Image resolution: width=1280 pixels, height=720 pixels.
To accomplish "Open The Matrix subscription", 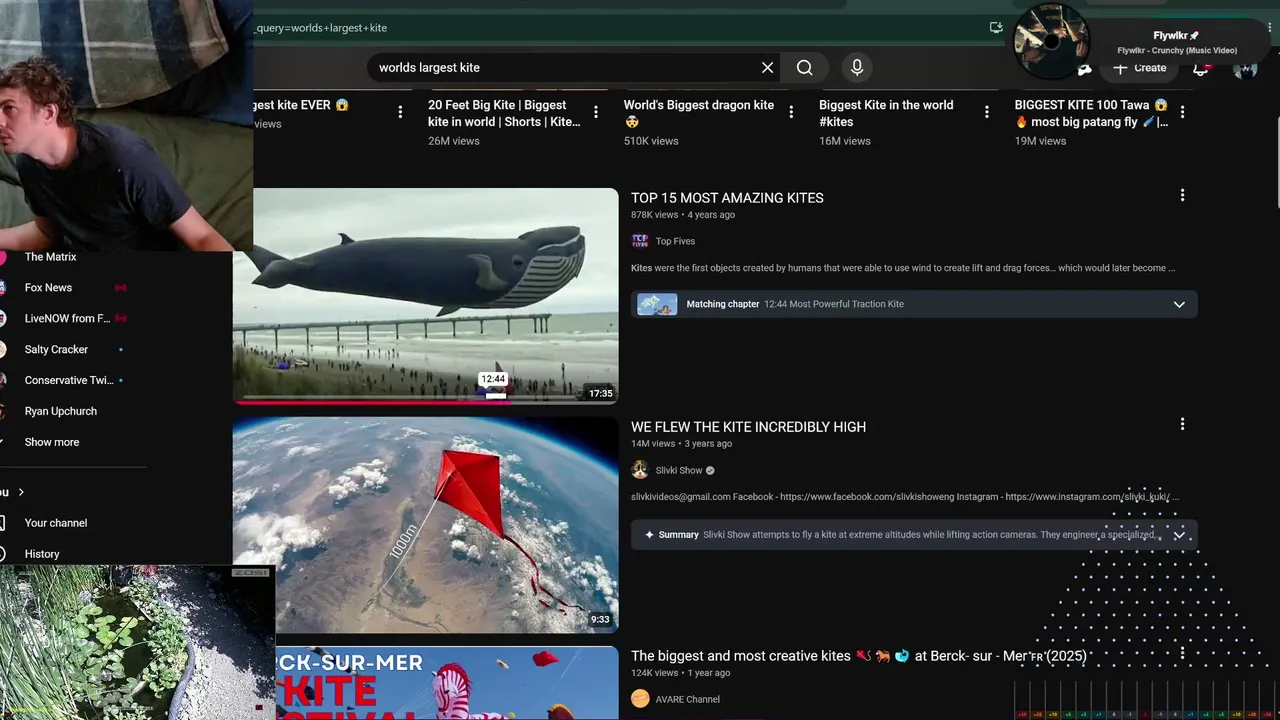I will tap(51, 257).
